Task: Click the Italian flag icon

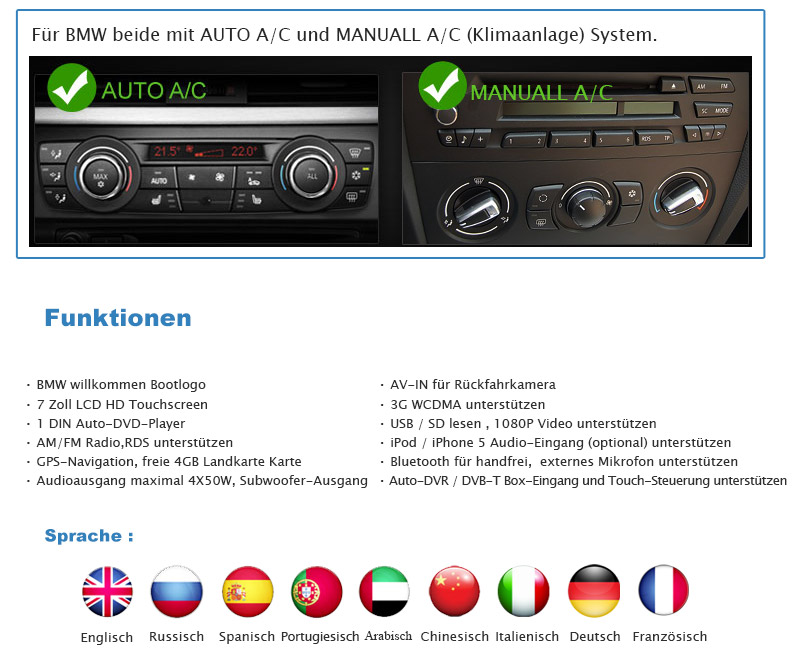Action: point(524,591)
